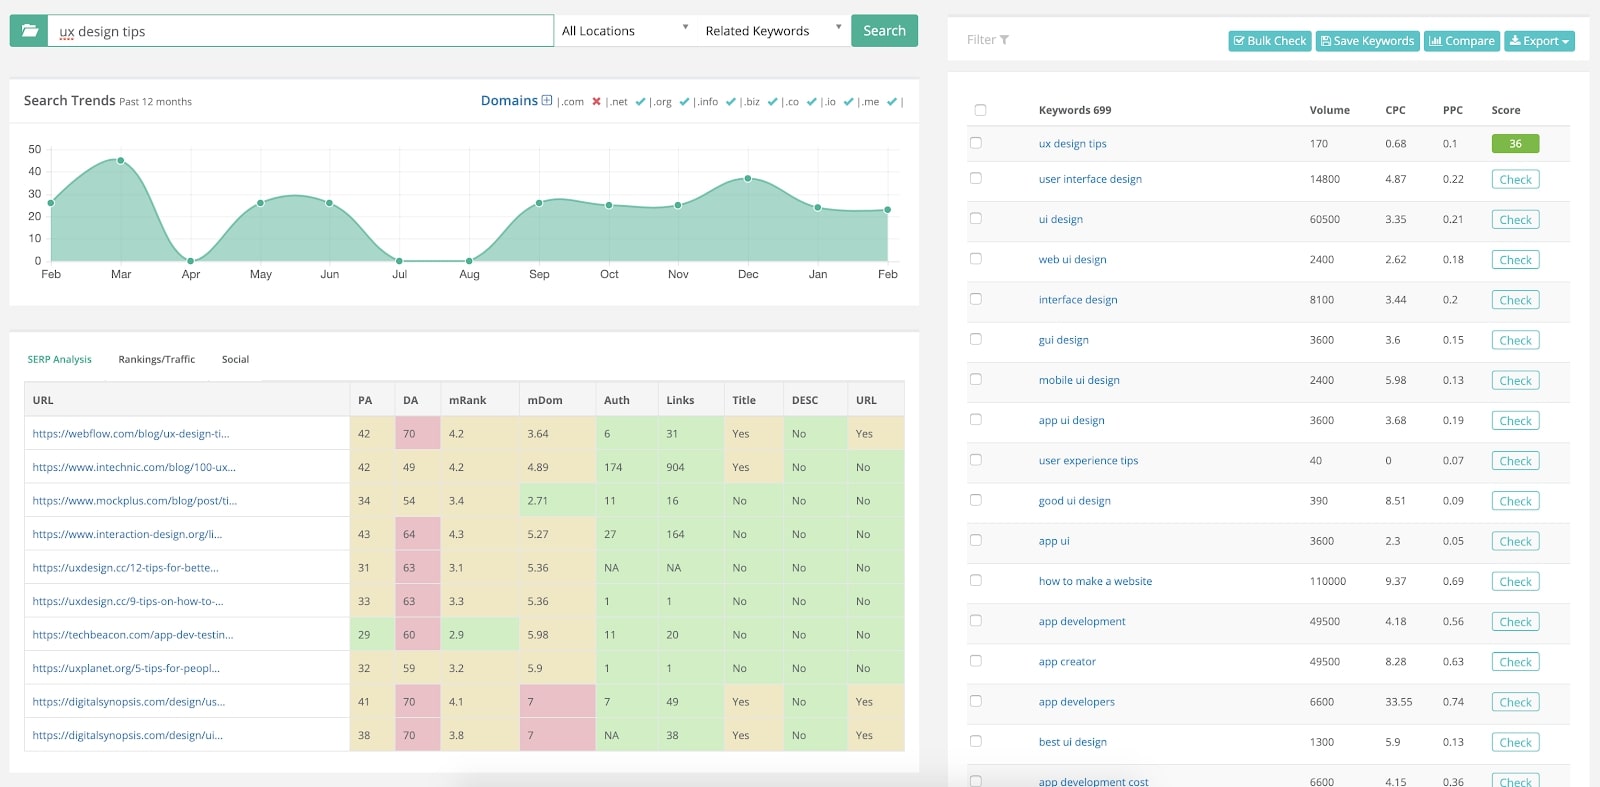Expand Domains with the plus icon

click(547, 101)
